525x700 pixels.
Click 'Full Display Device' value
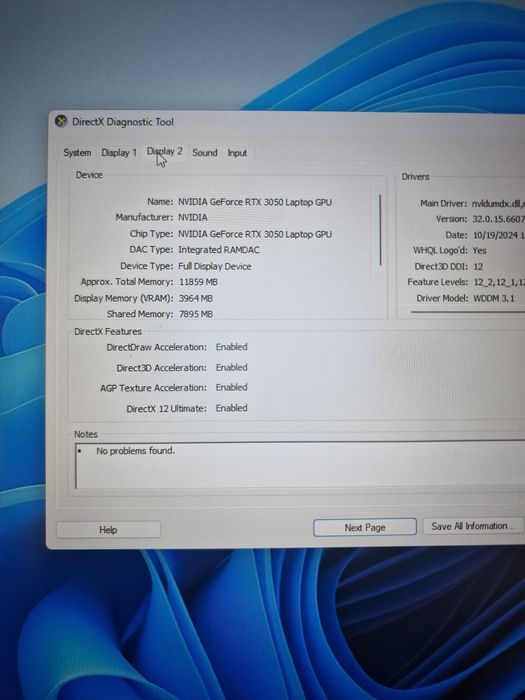215,266
